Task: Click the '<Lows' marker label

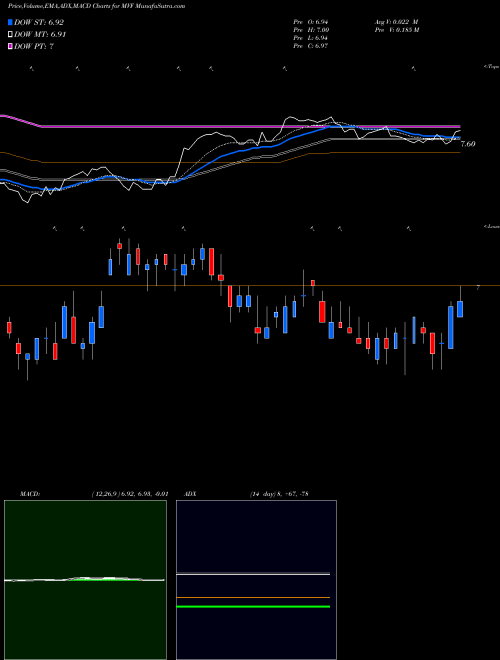Action: click(492, 226)
